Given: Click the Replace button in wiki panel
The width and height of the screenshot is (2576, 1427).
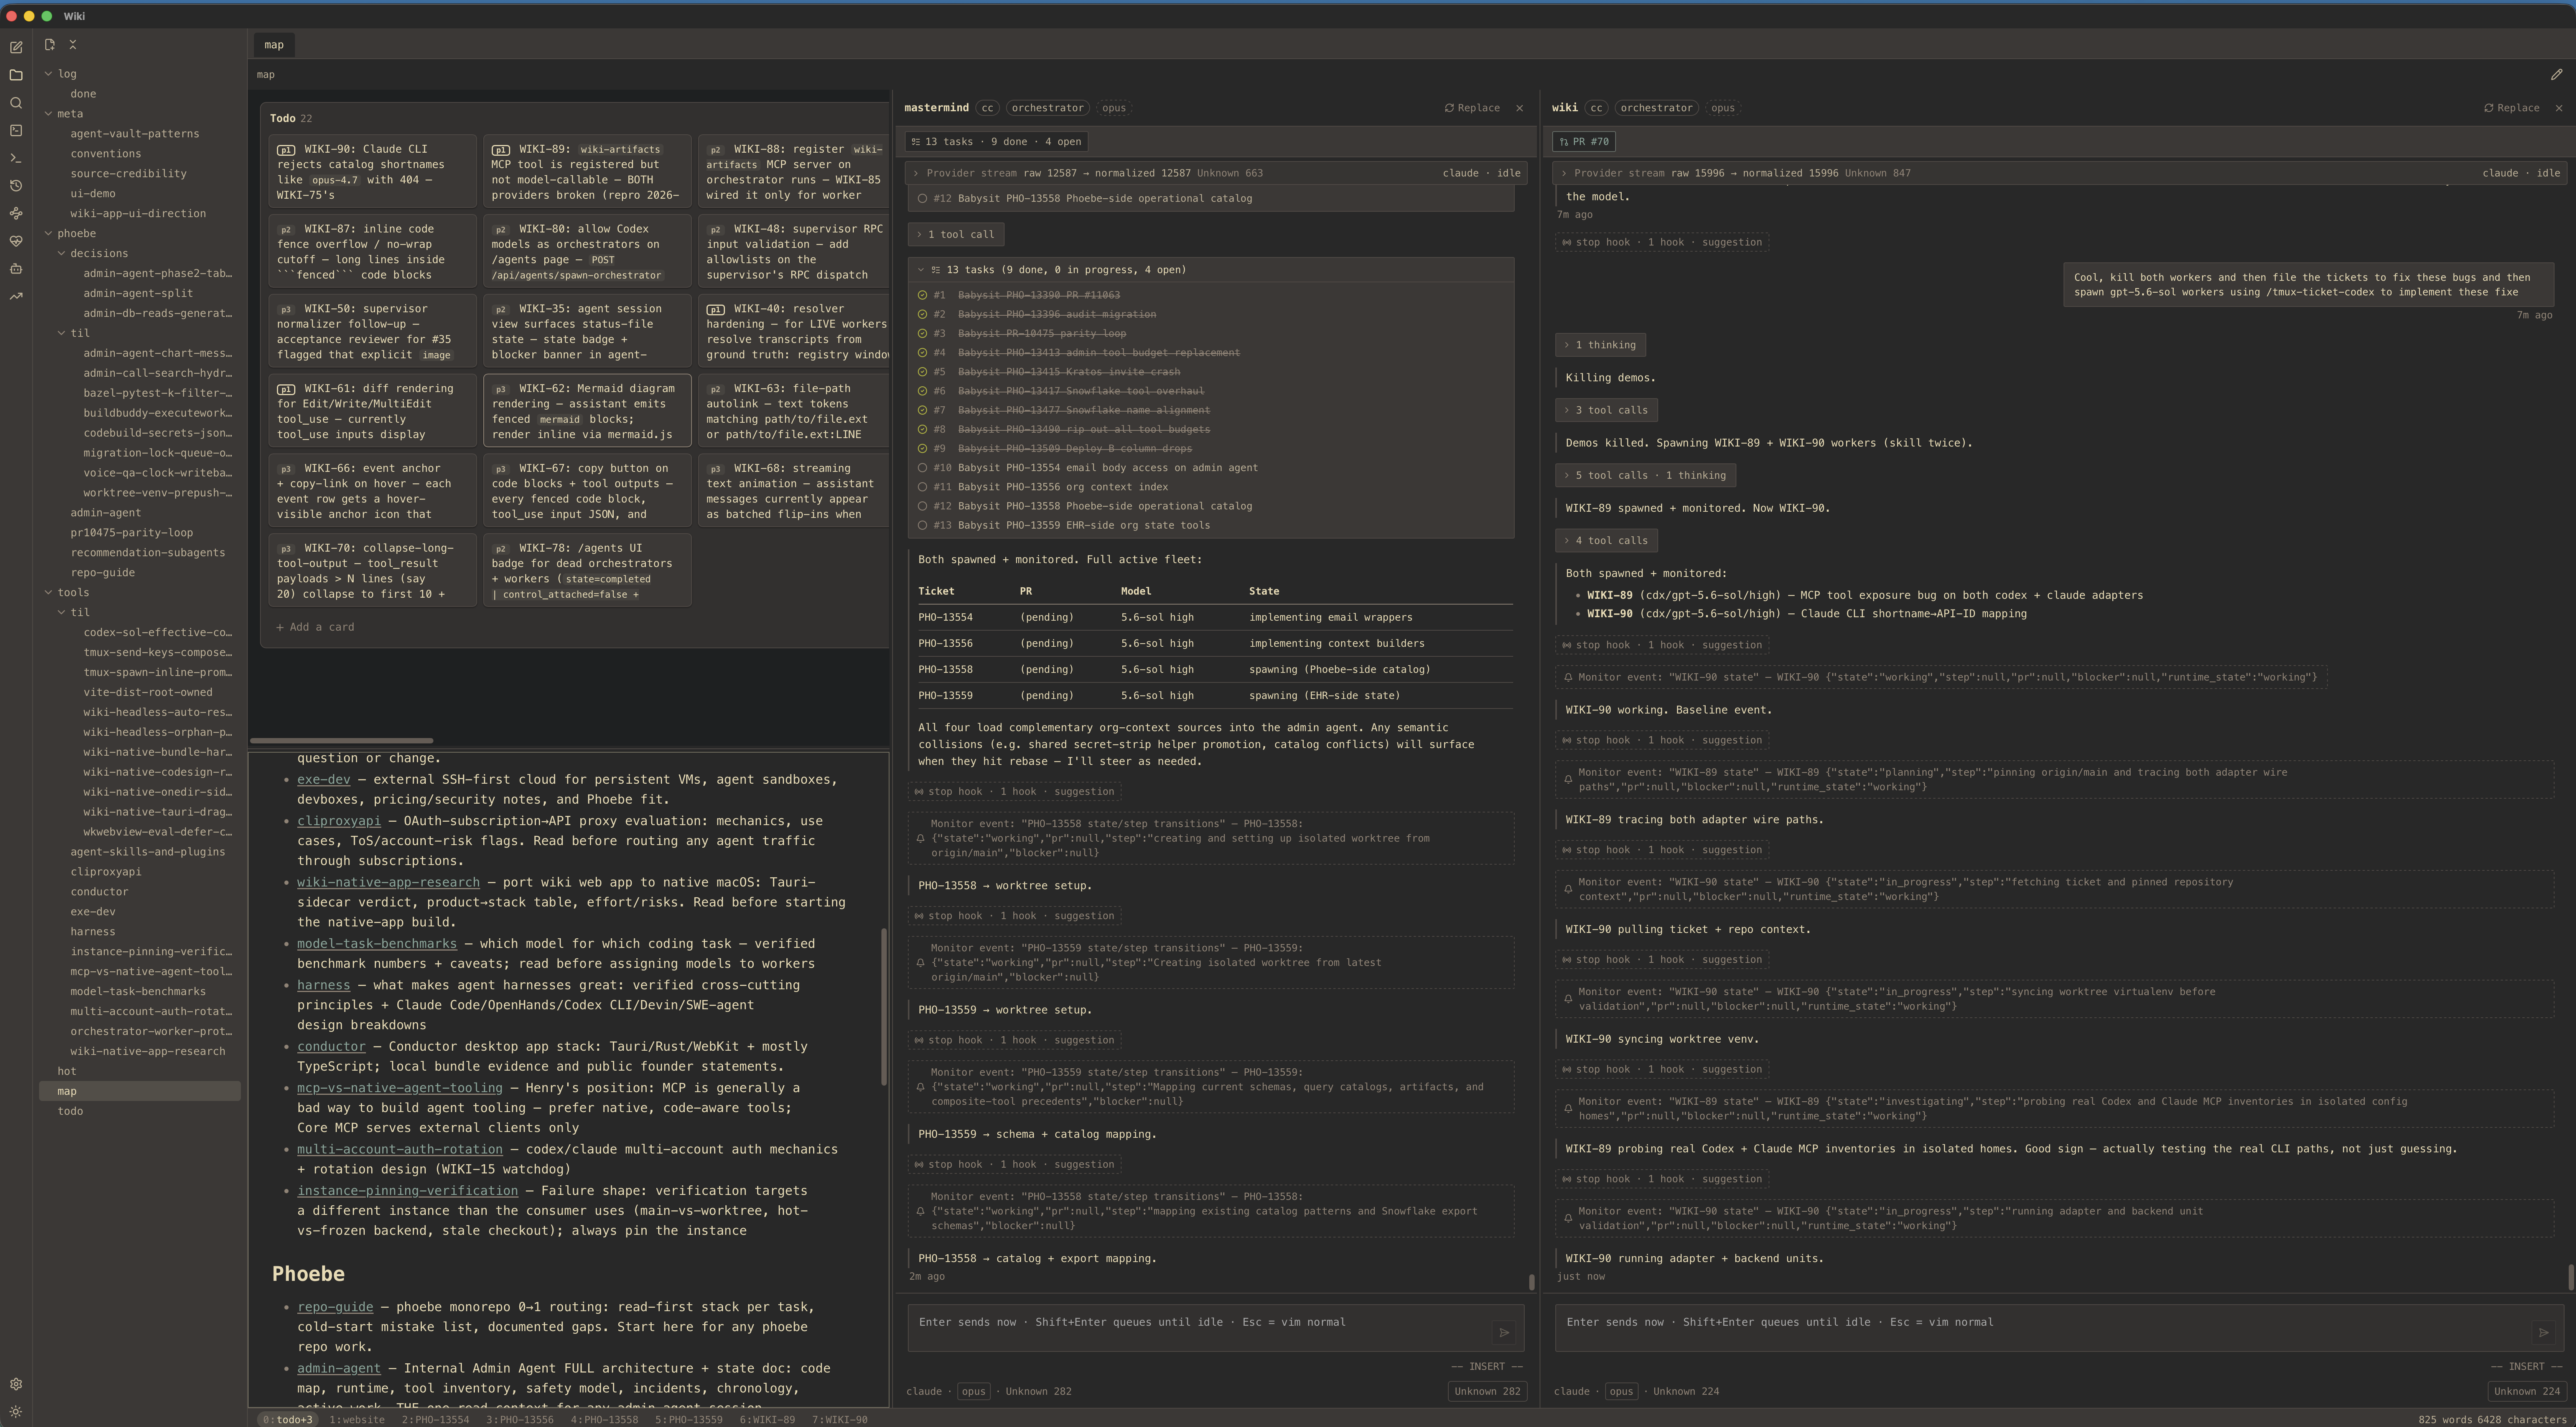Looking at the screenshot, I should coord(2511,108).
